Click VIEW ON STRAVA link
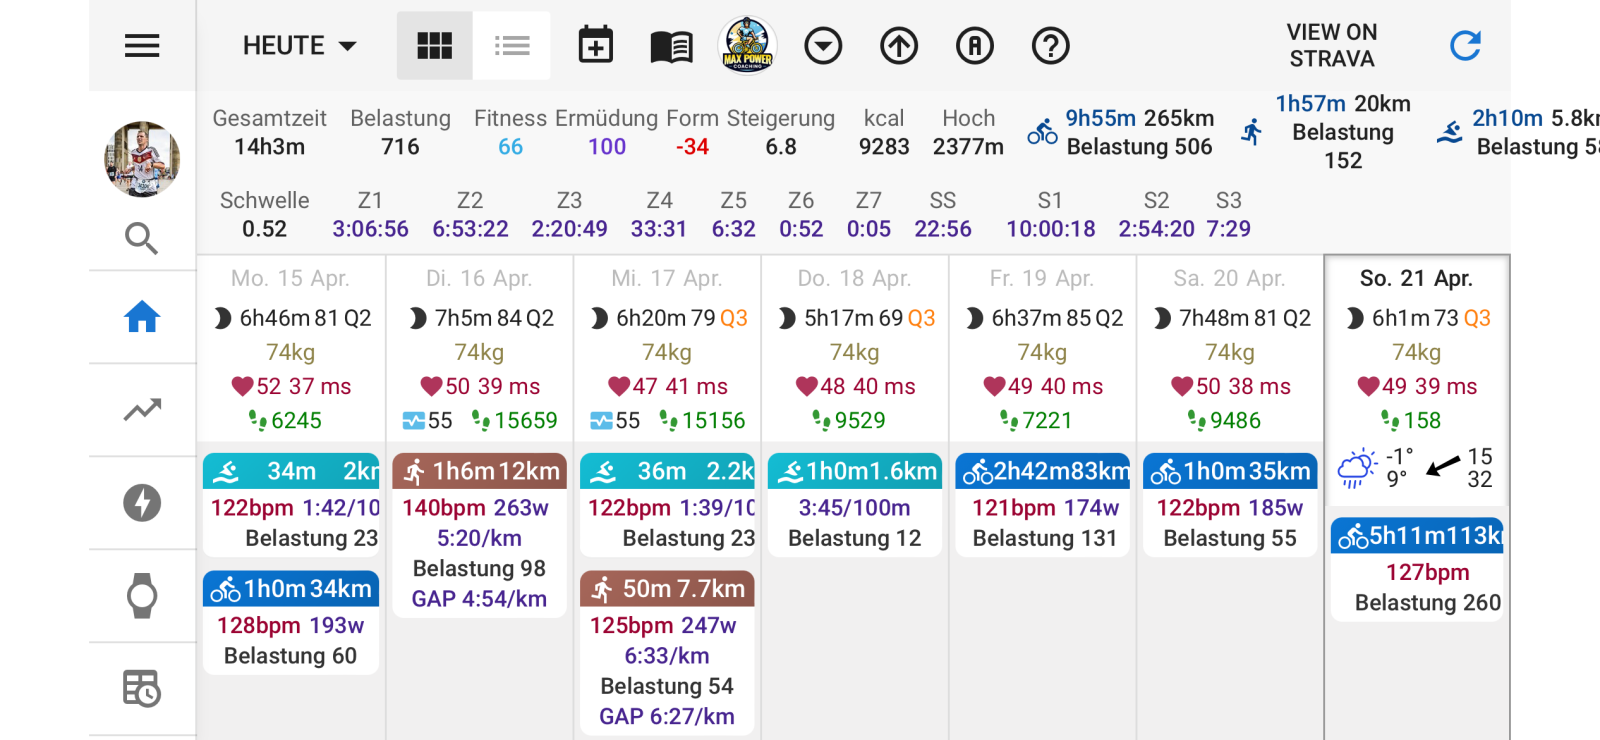The height and width of the screenshot is (740, 1600). click(1331, 46)
